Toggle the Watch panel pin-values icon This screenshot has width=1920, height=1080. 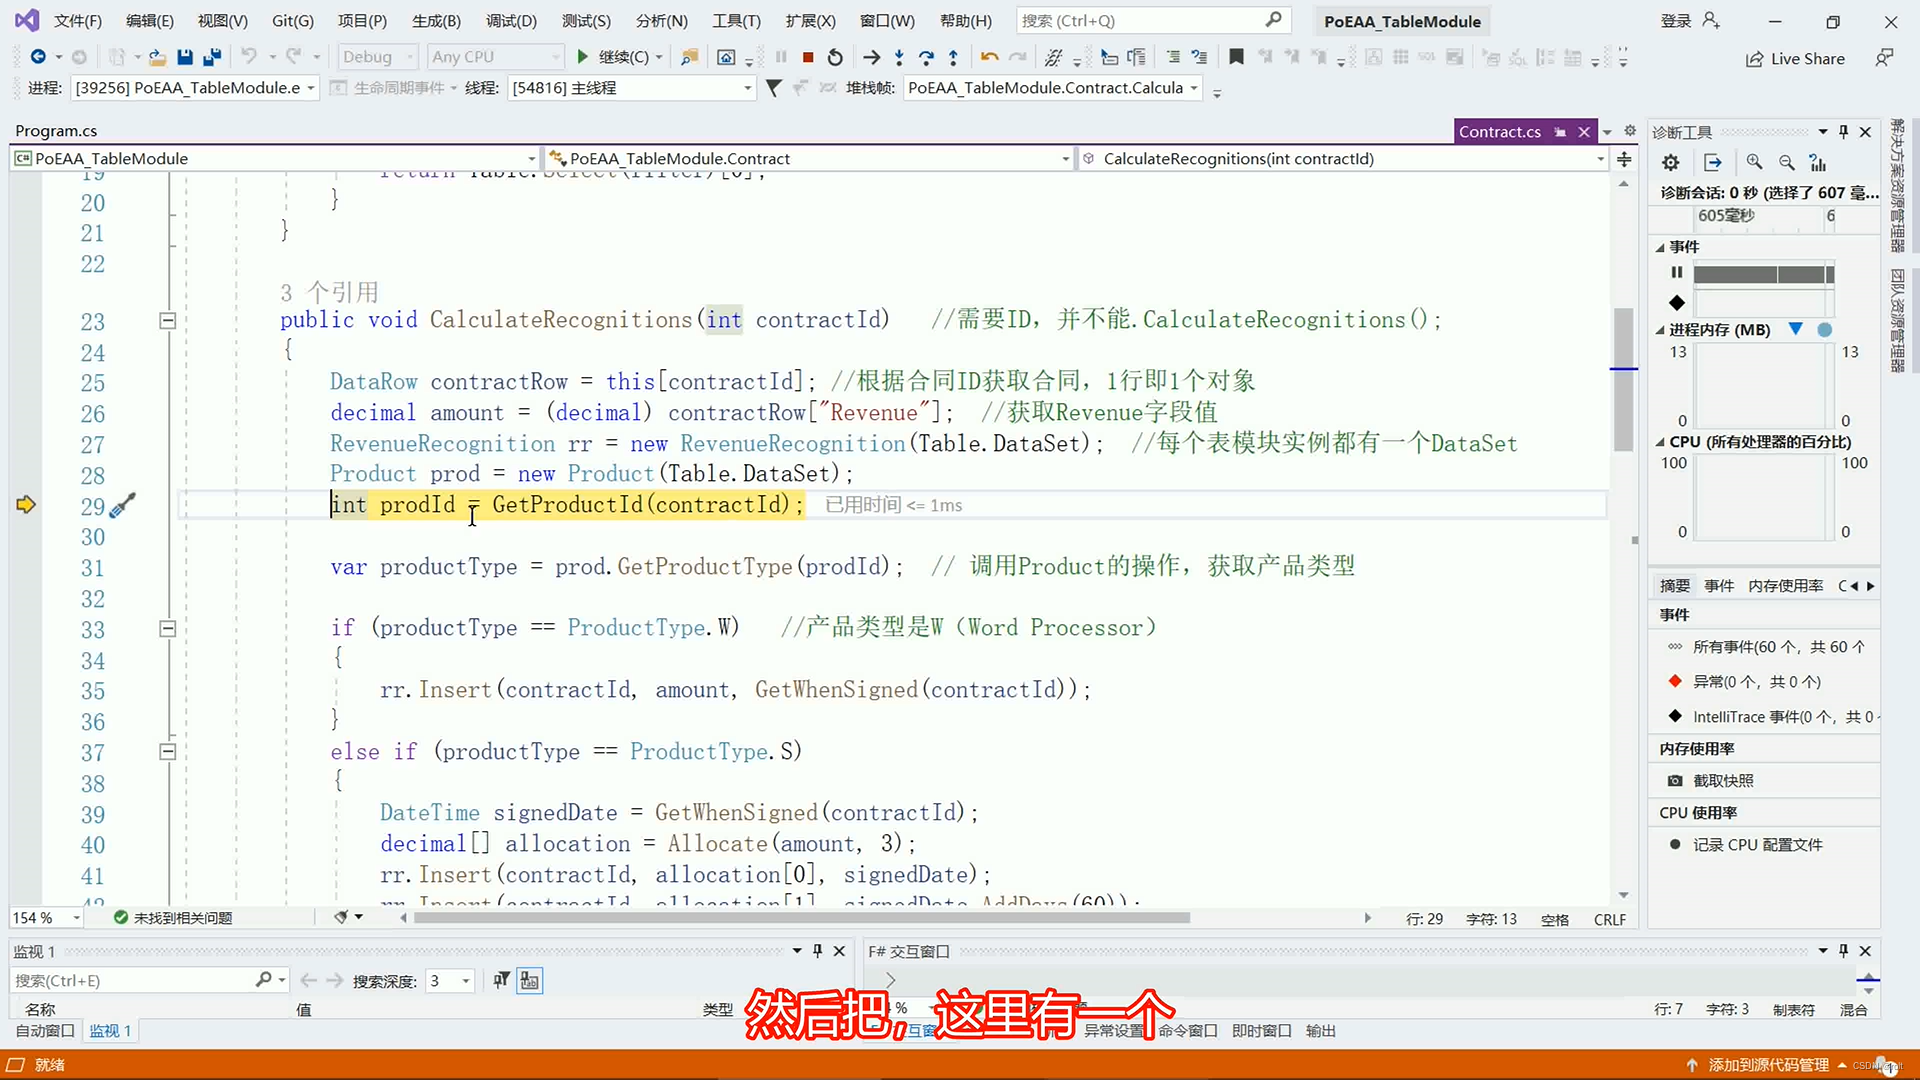coord(501,981)
